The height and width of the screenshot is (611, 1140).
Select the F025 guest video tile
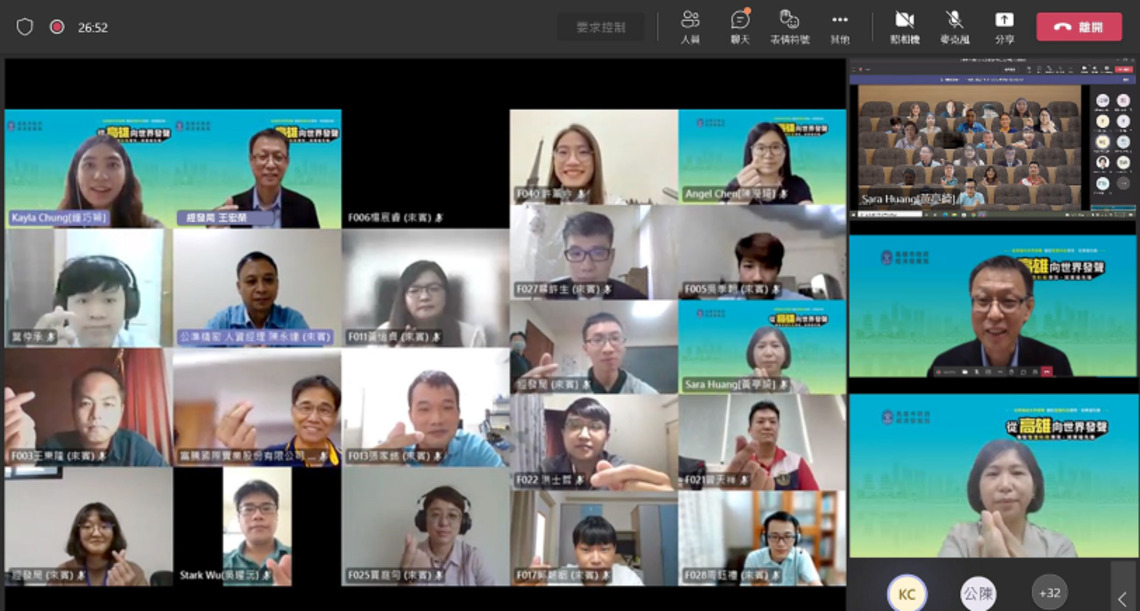point(425,527)
